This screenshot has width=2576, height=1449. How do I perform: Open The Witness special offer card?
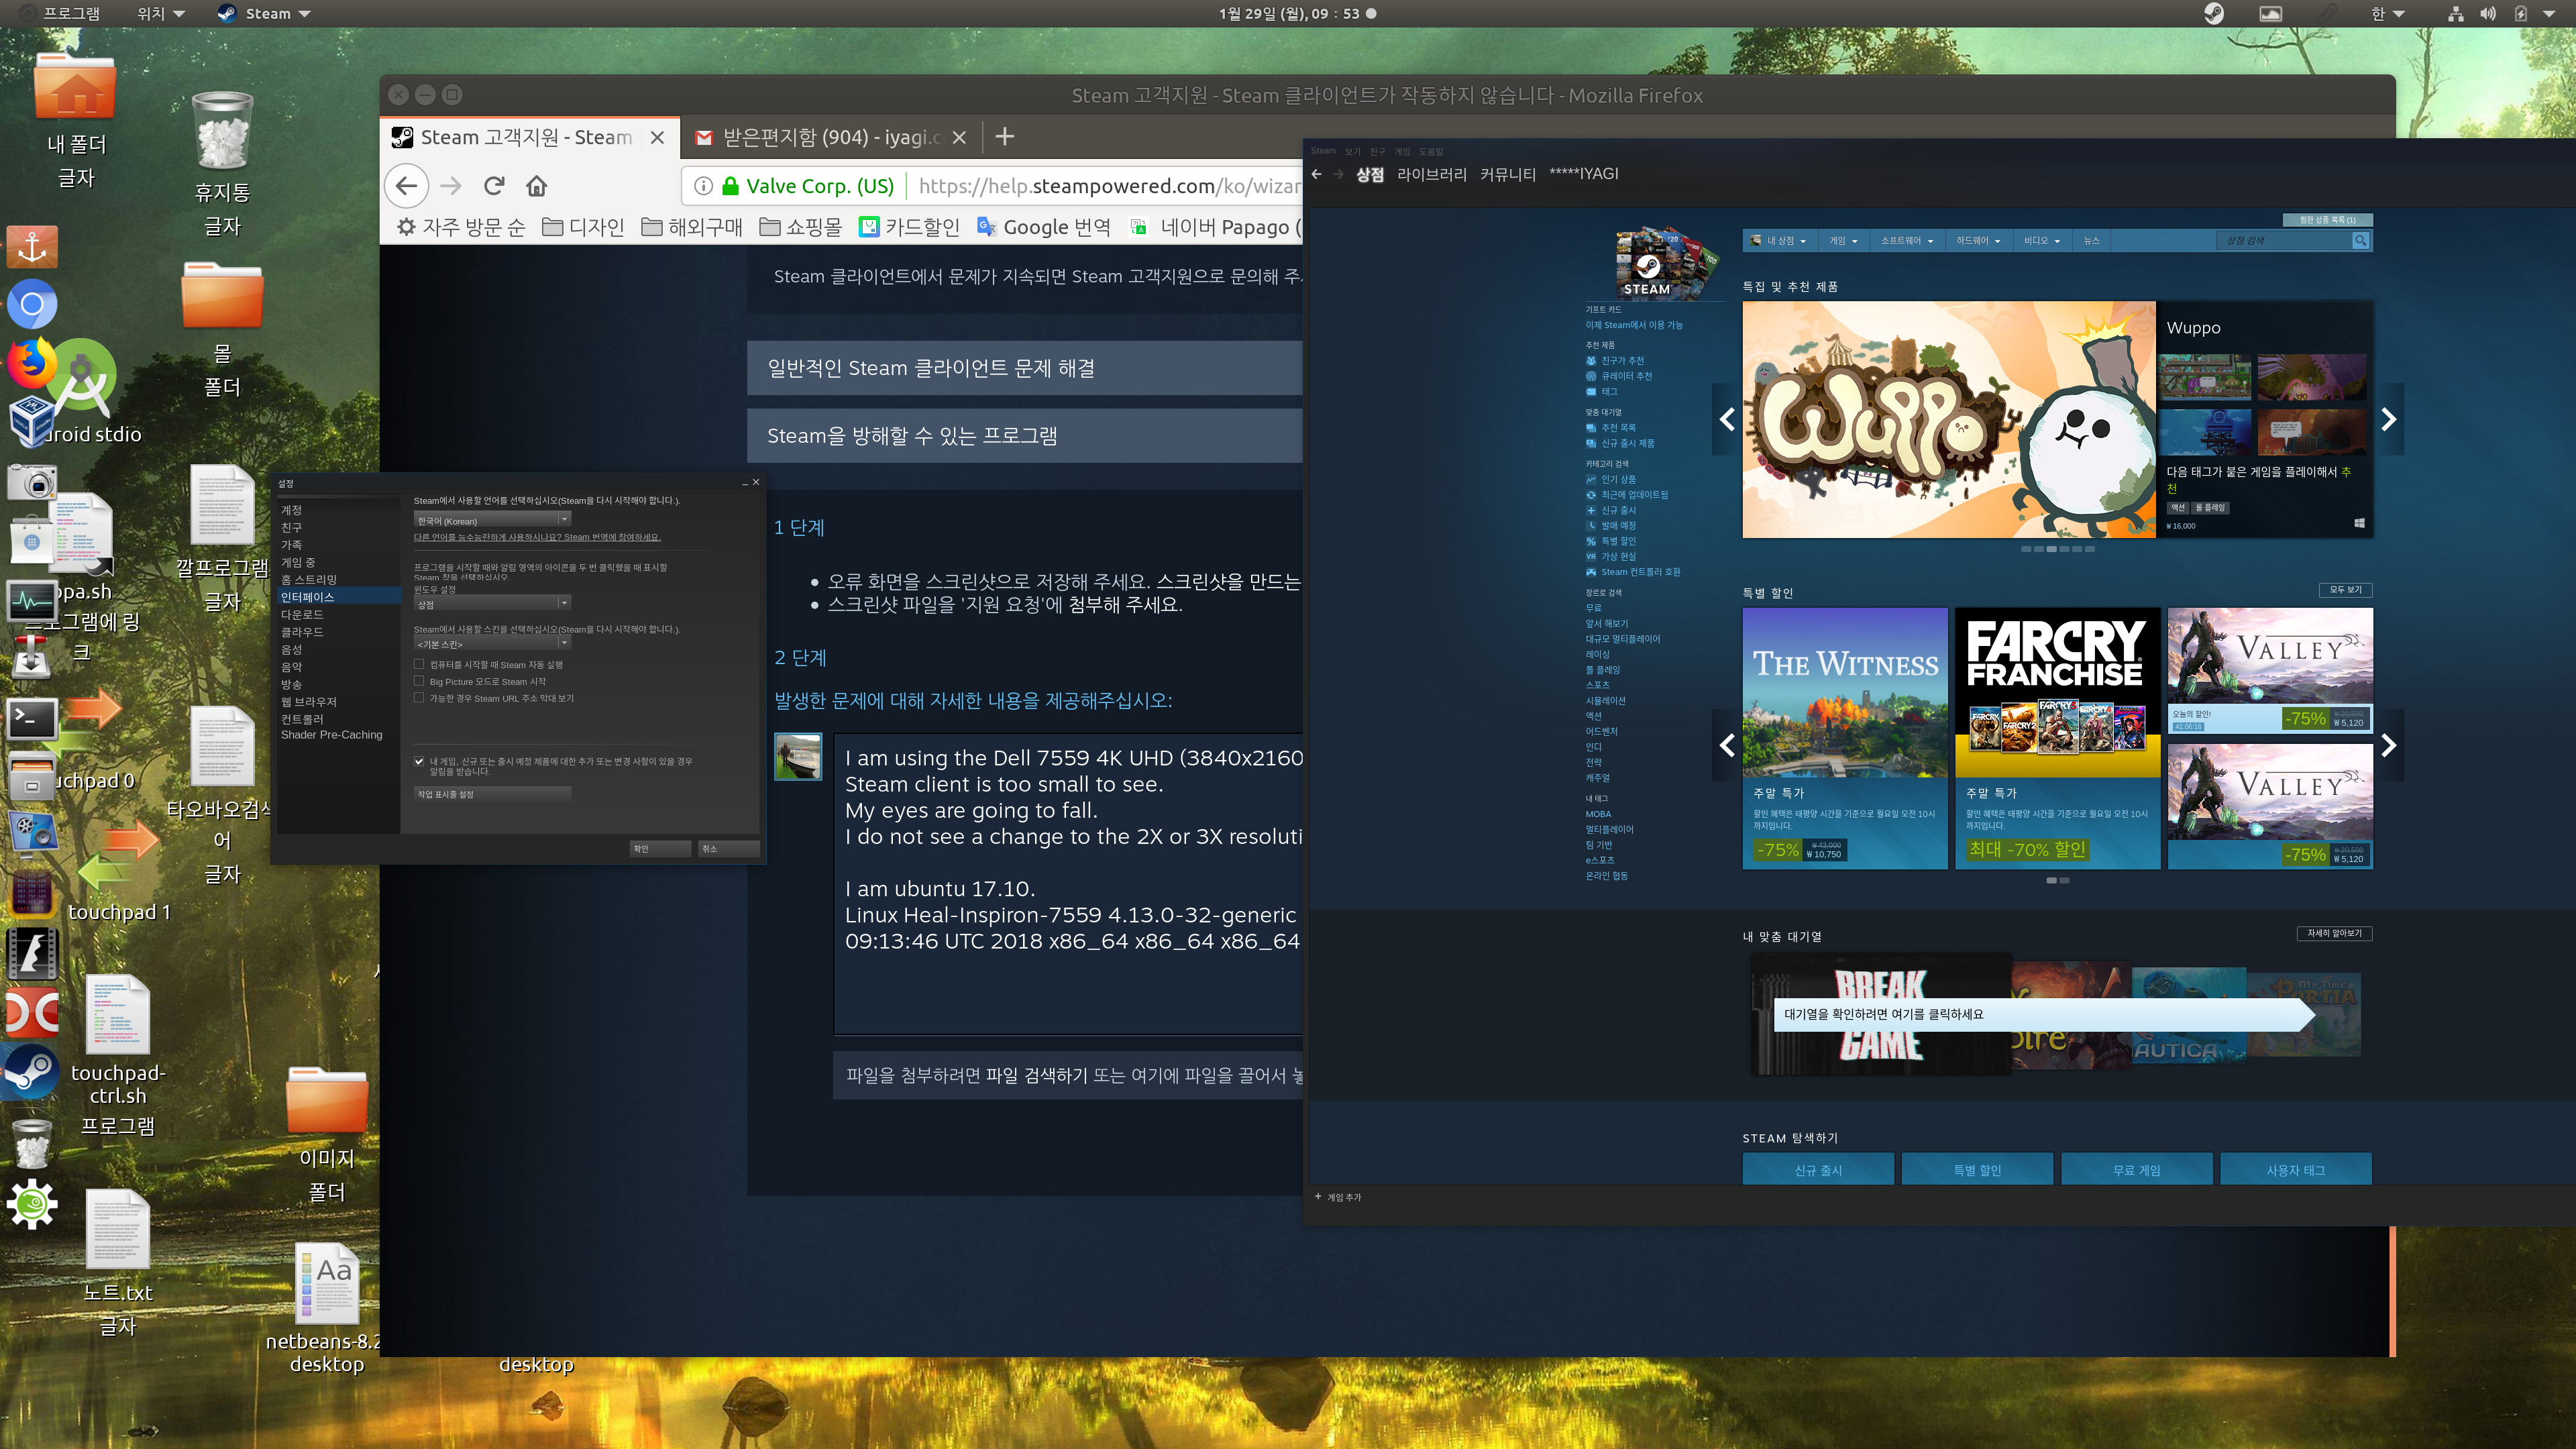1845,739
